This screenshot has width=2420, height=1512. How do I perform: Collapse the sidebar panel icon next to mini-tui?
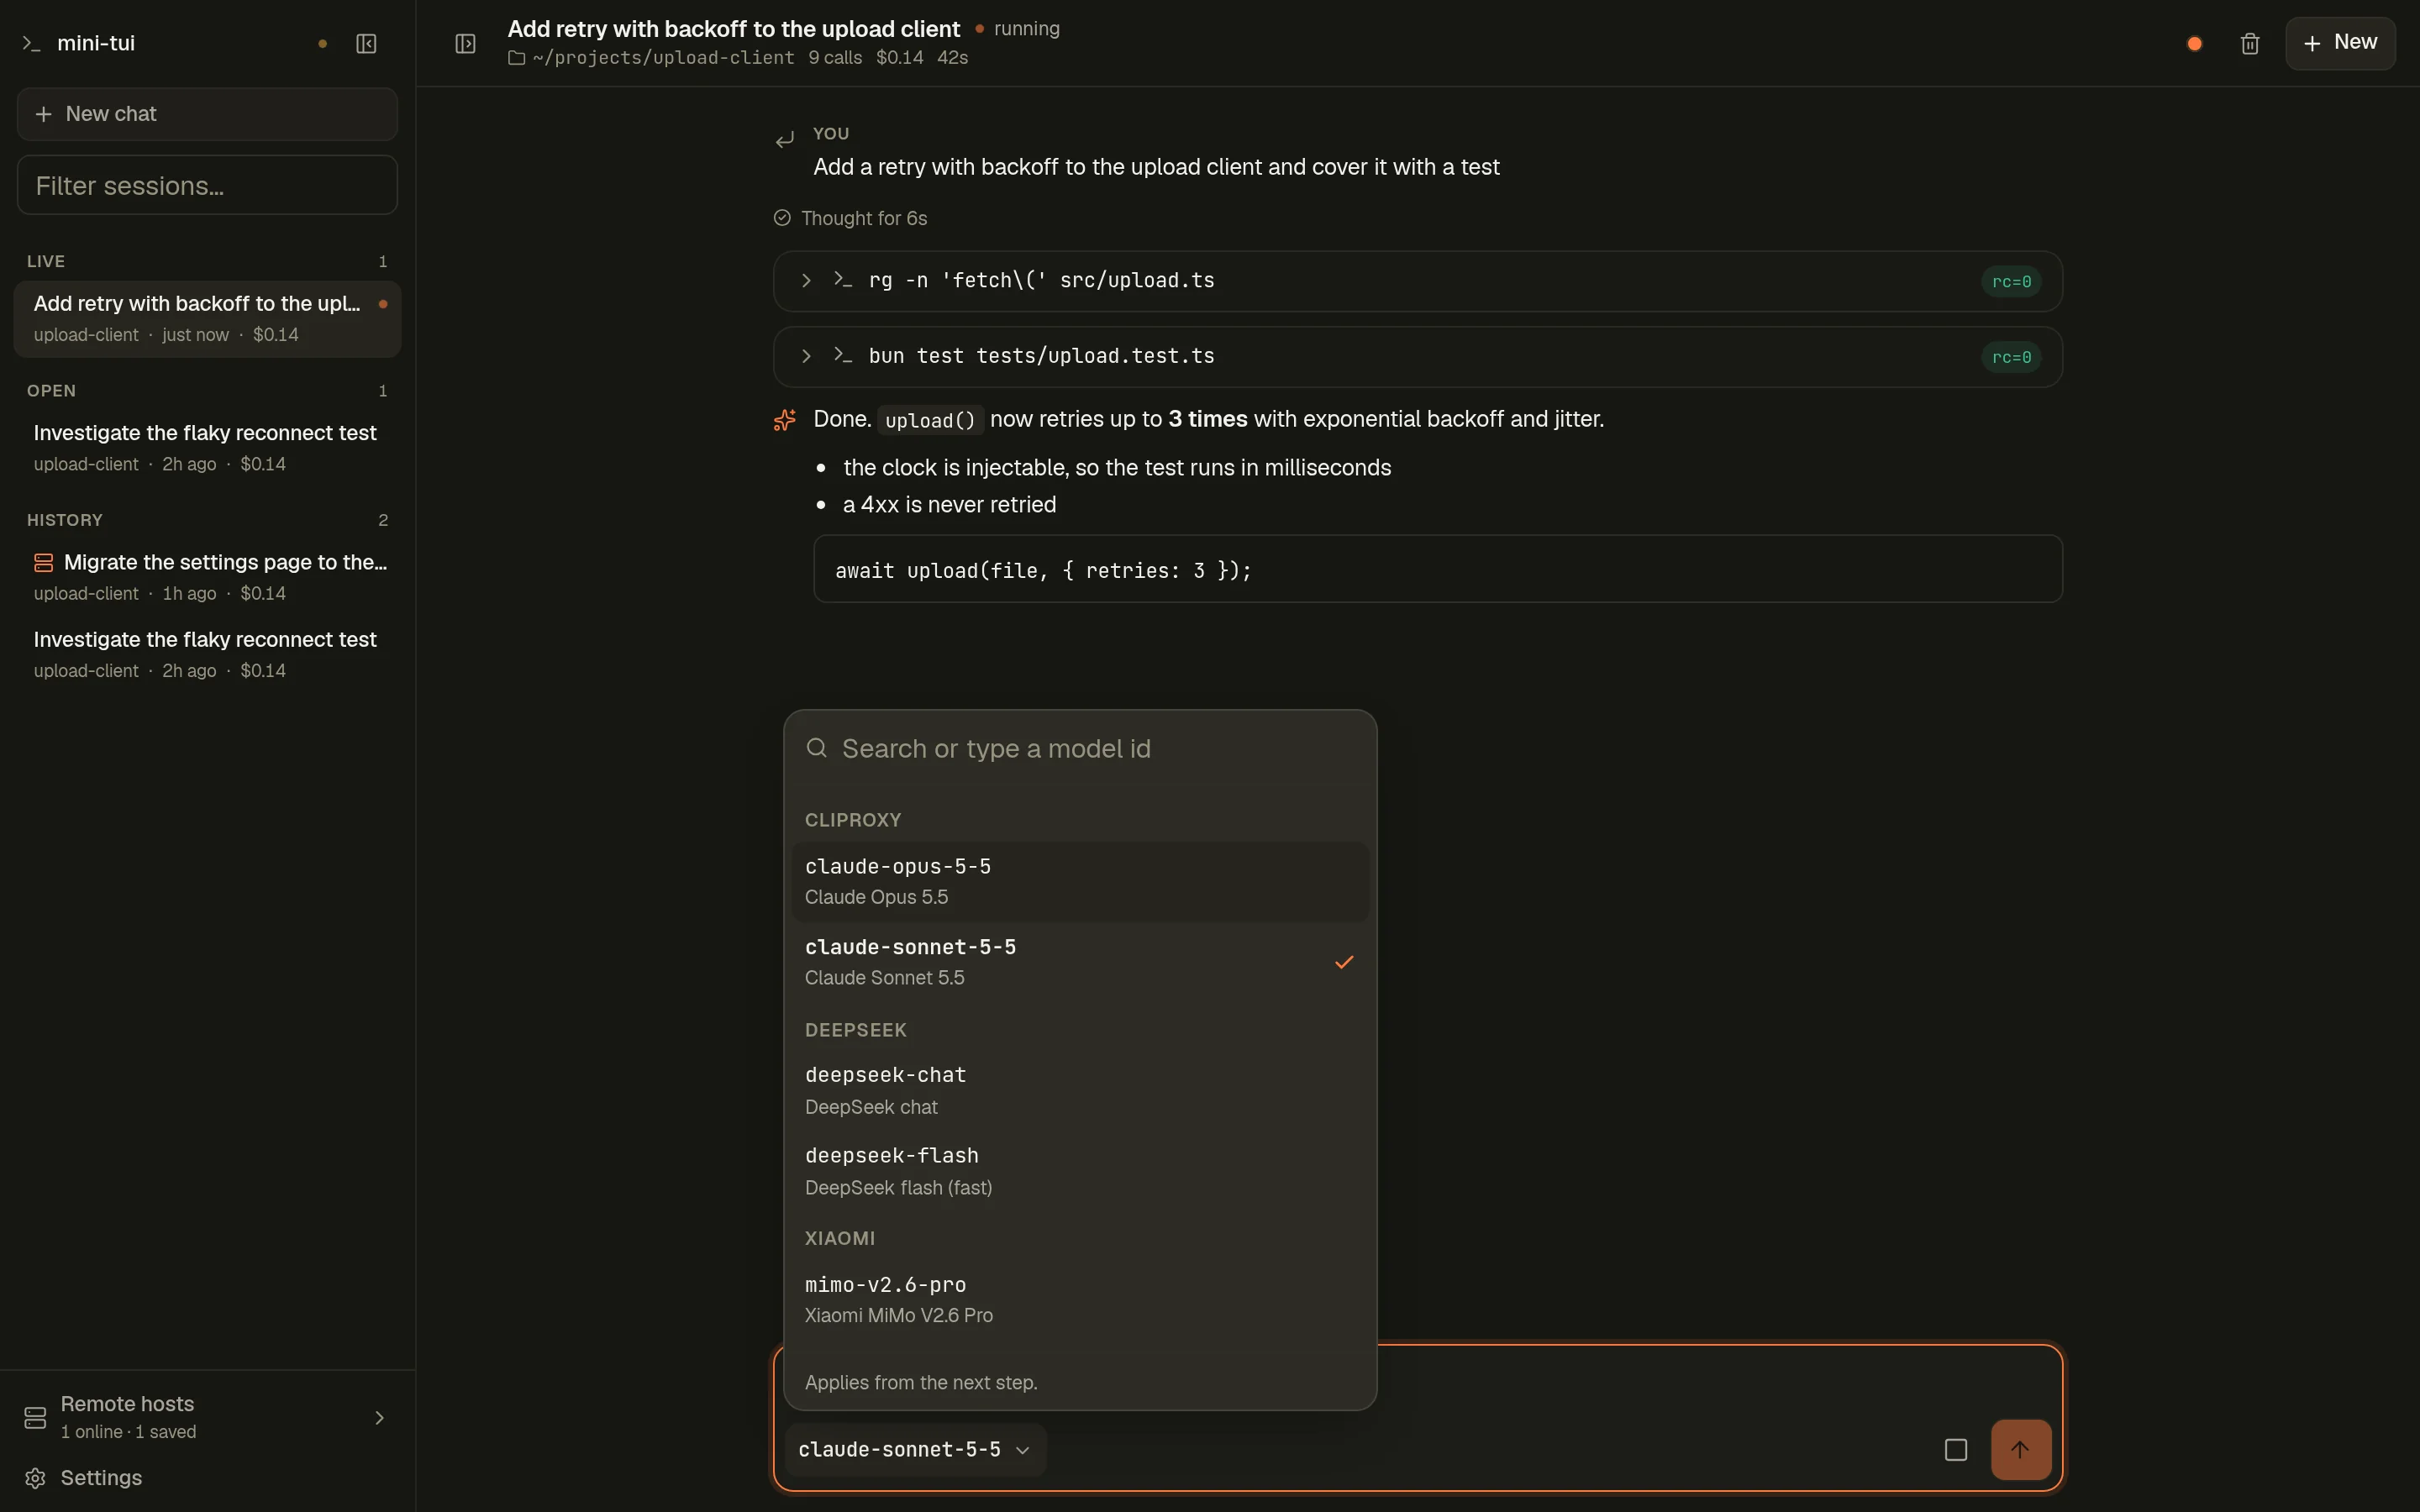[x=366, y=43]
